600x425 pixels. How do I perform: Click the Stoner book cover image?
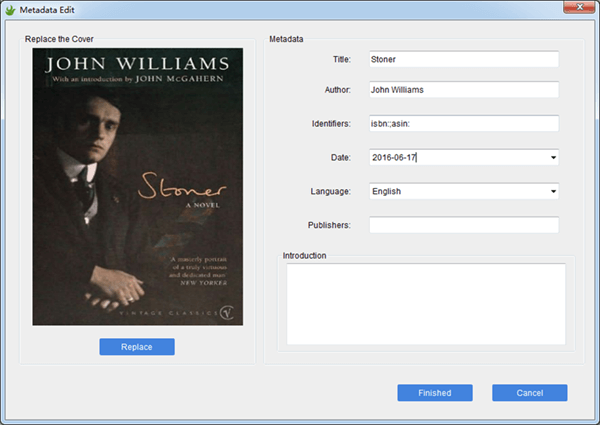point(138,187)
